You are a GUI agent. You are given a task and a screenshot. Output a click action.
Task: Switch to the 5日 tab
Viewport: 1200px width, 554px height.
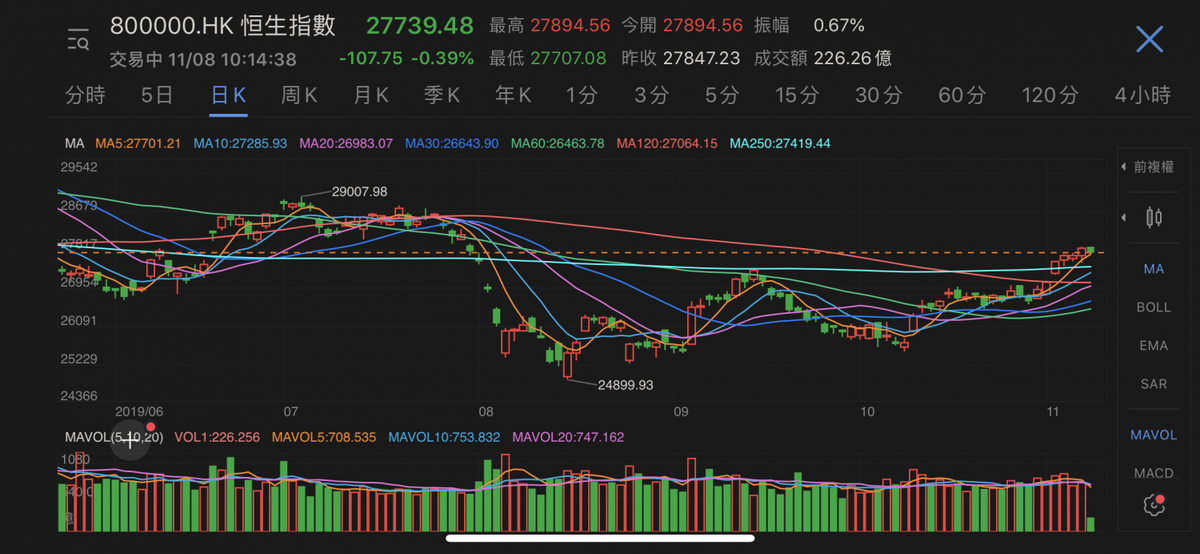[x=157, y=96]
